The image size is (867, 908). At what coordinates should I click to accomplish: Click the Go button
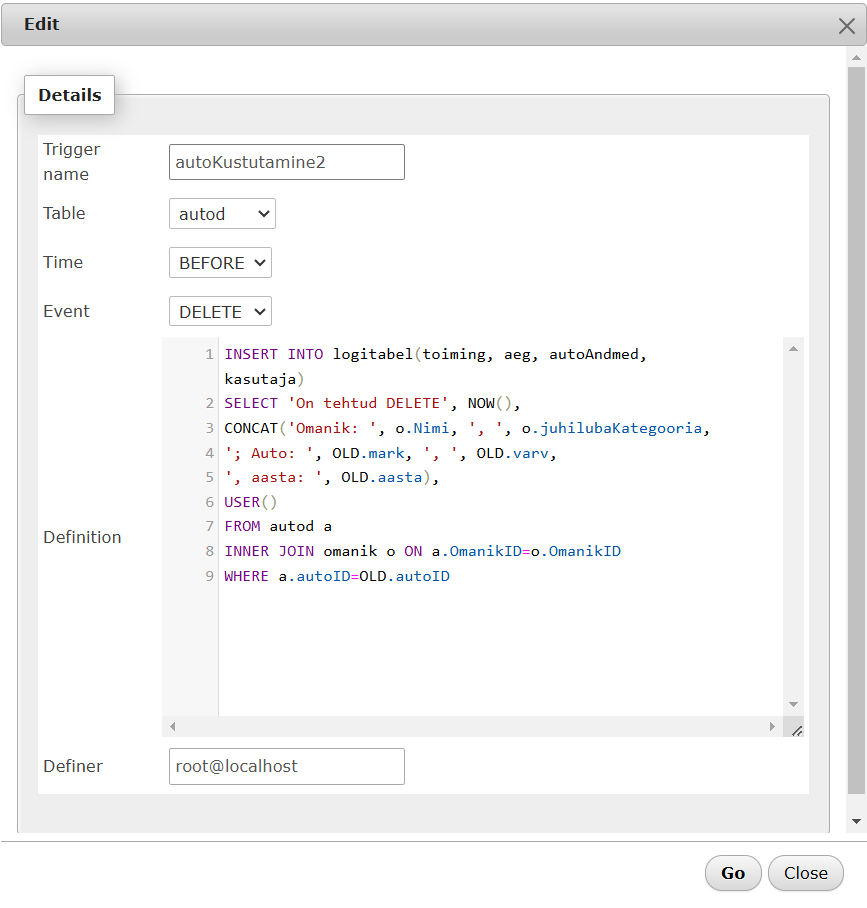tap(733, 873)
